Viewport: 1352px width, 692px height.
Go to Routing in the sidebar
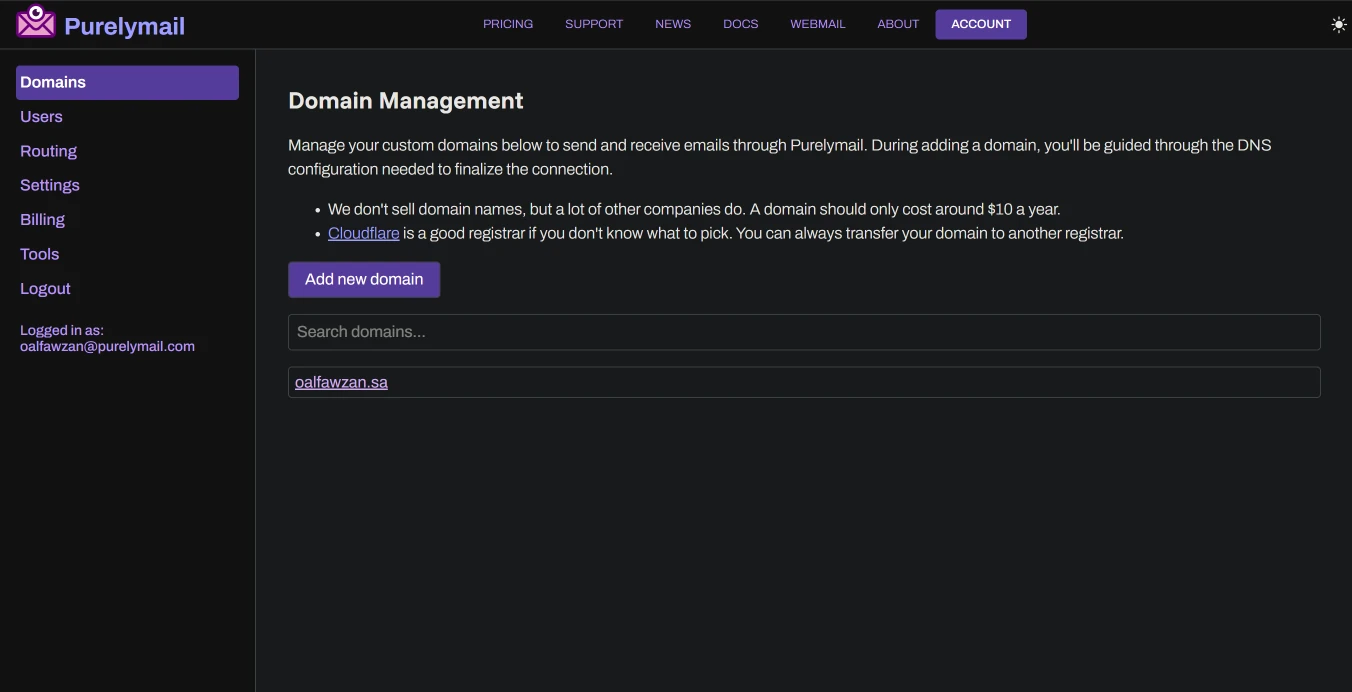[48, 151]
